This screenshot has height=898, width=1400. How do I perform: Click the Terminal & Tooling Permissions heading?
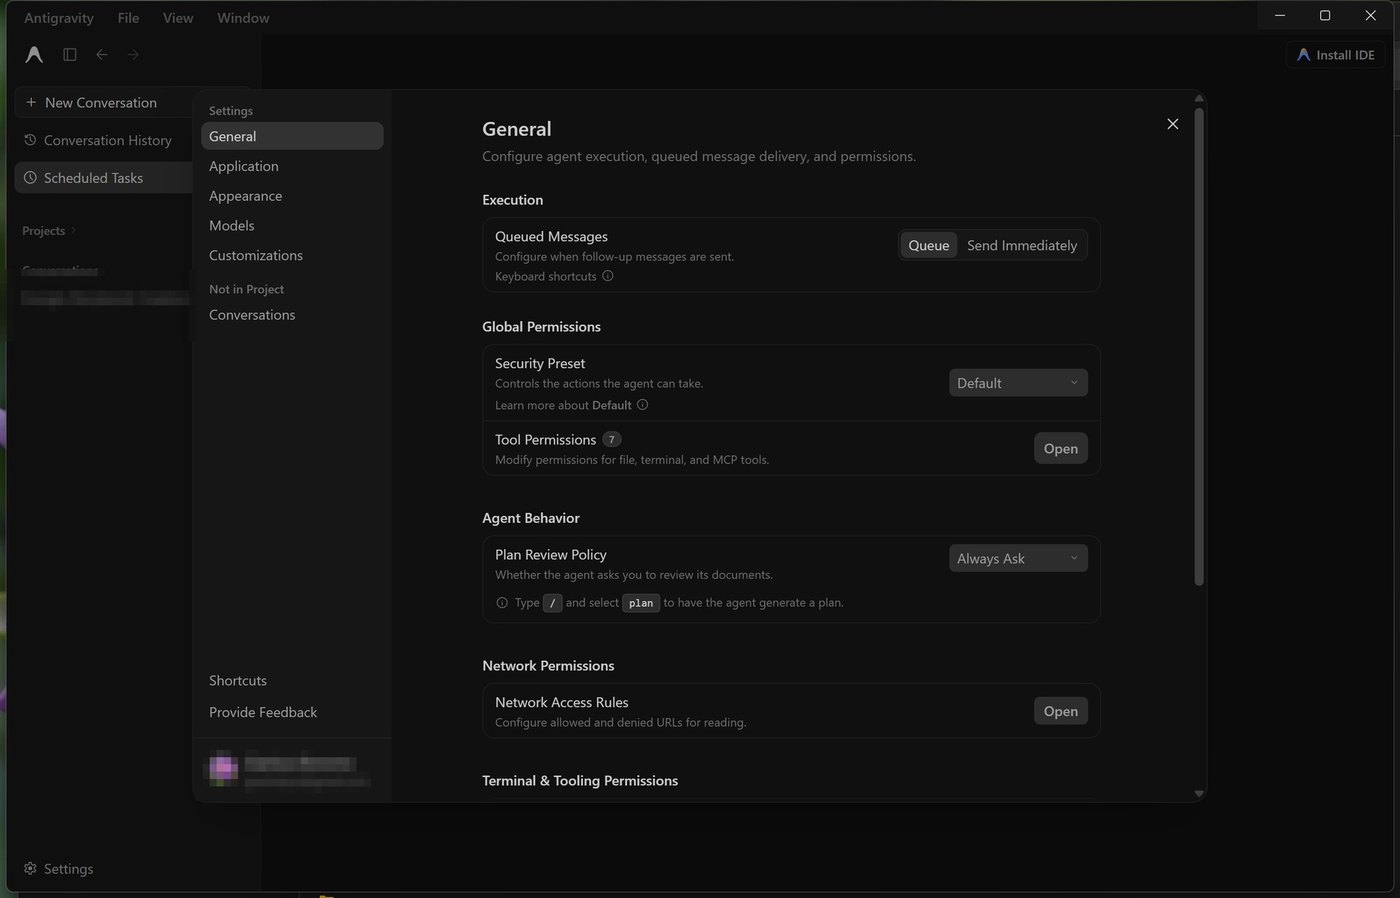coord(580,780)
